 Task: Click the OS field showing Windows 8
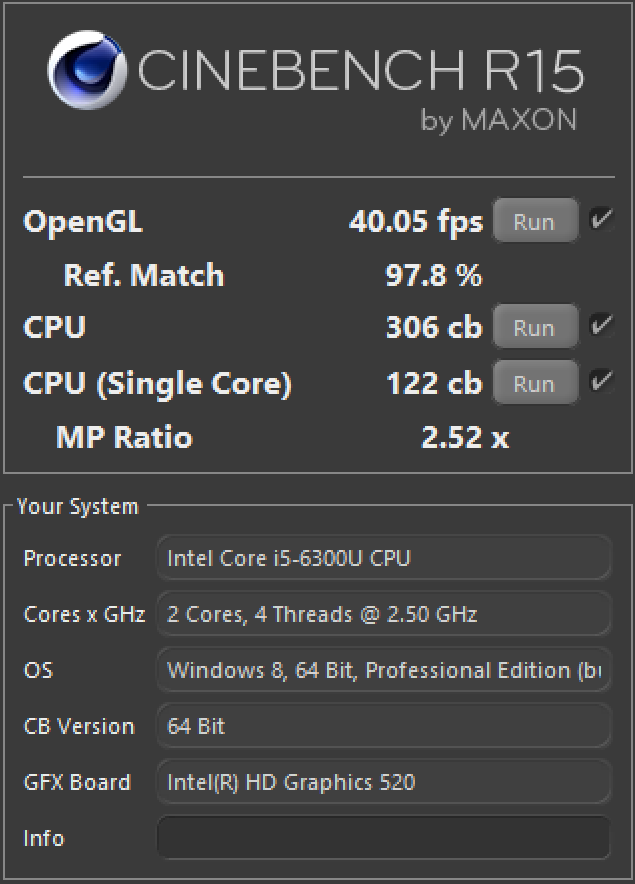(383, 670)
